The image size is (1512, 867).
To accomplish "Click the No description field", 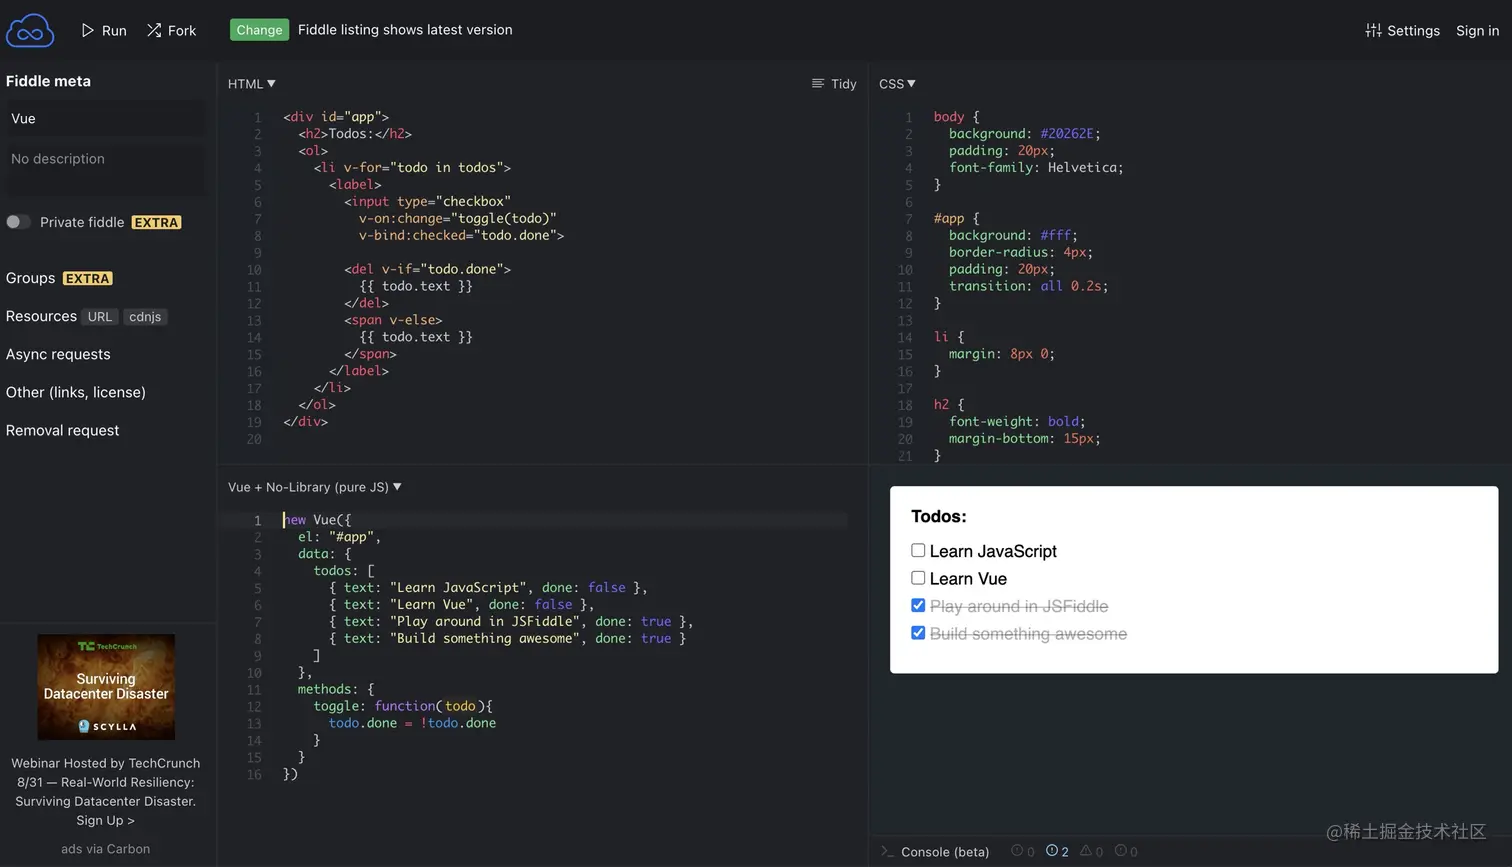I will coord(105,168).
